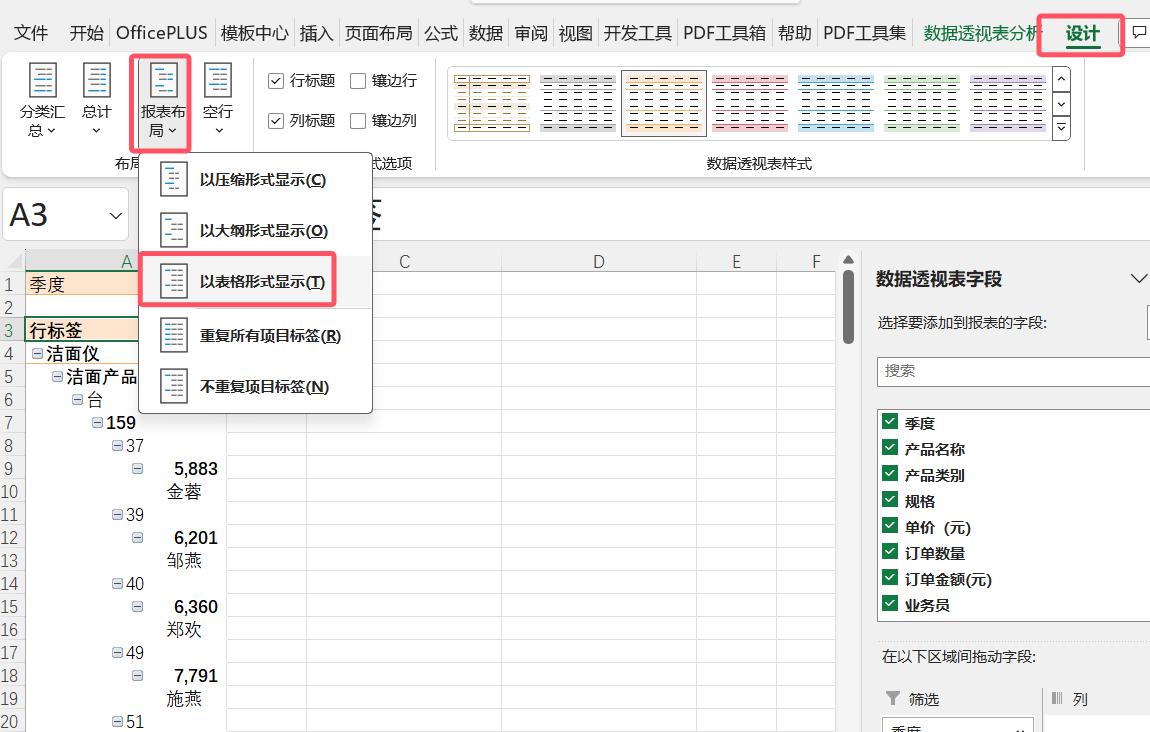The width and height of the screenshot is (1150, 732).
Task: Switch to the 数据 tab
Action: point(486,33)
